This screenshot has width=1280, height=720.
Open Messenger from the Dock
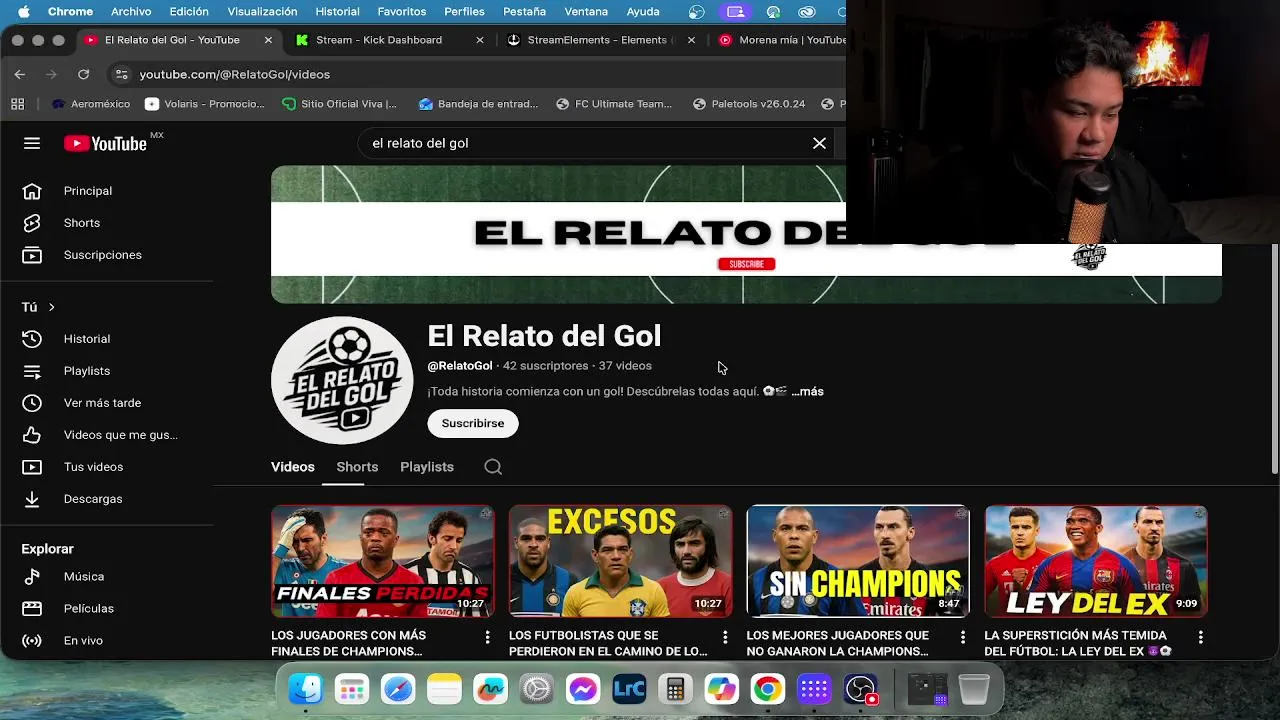click(583, 689)
